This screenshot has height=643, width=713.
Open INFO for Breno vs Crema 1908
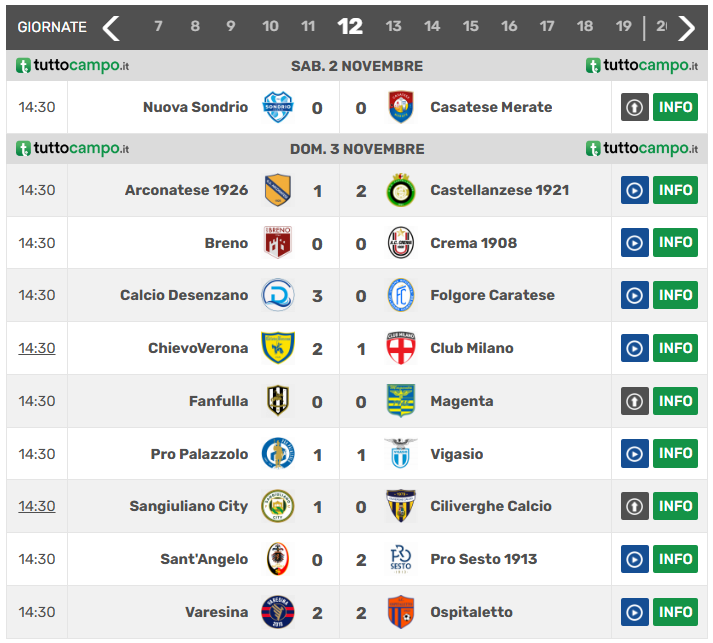click(675, 243)
